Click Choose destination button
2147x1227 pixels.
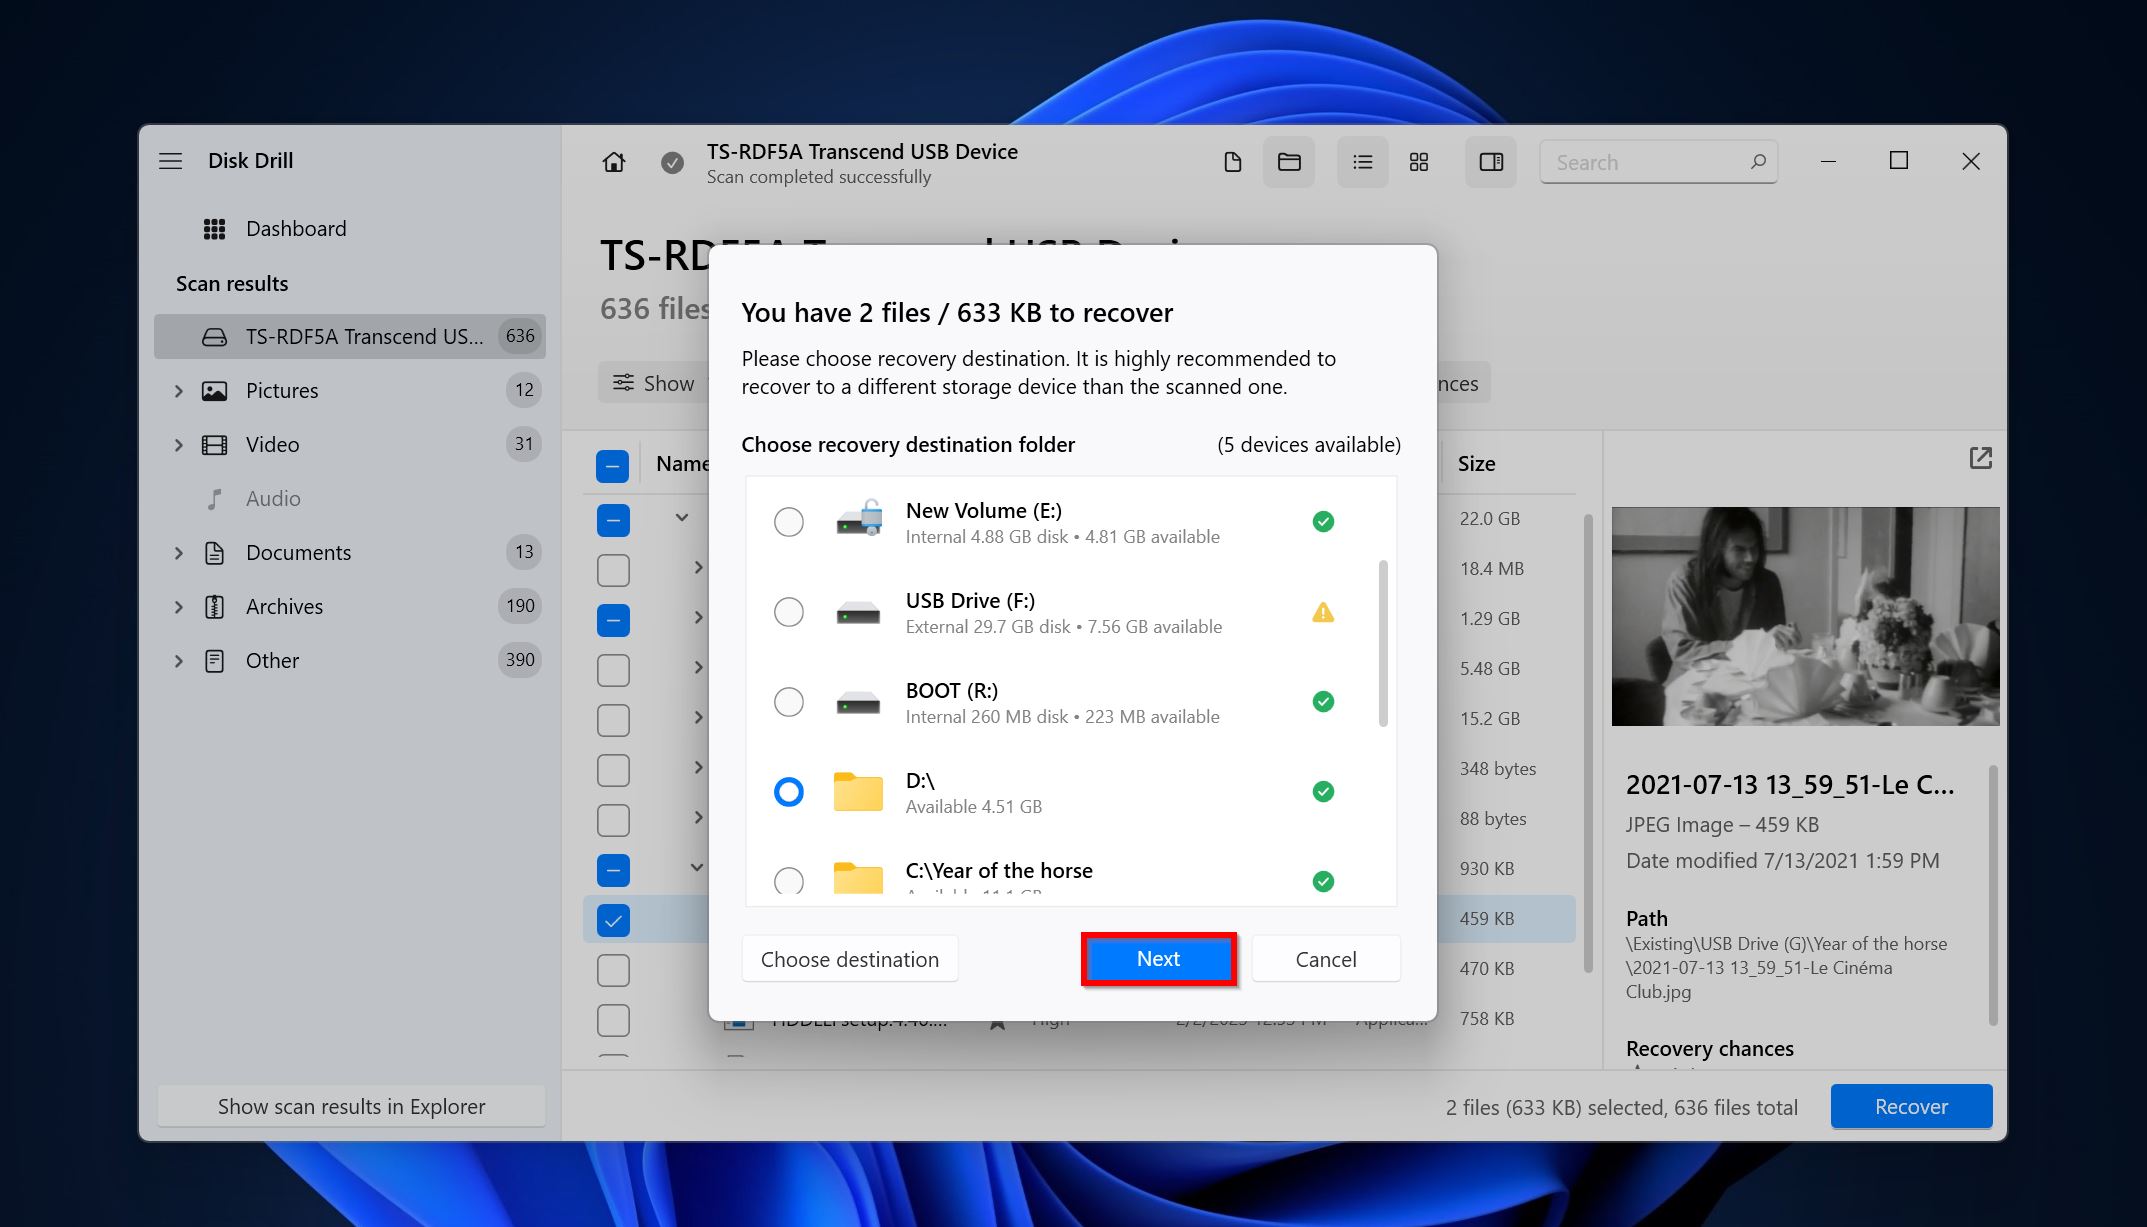849,959
